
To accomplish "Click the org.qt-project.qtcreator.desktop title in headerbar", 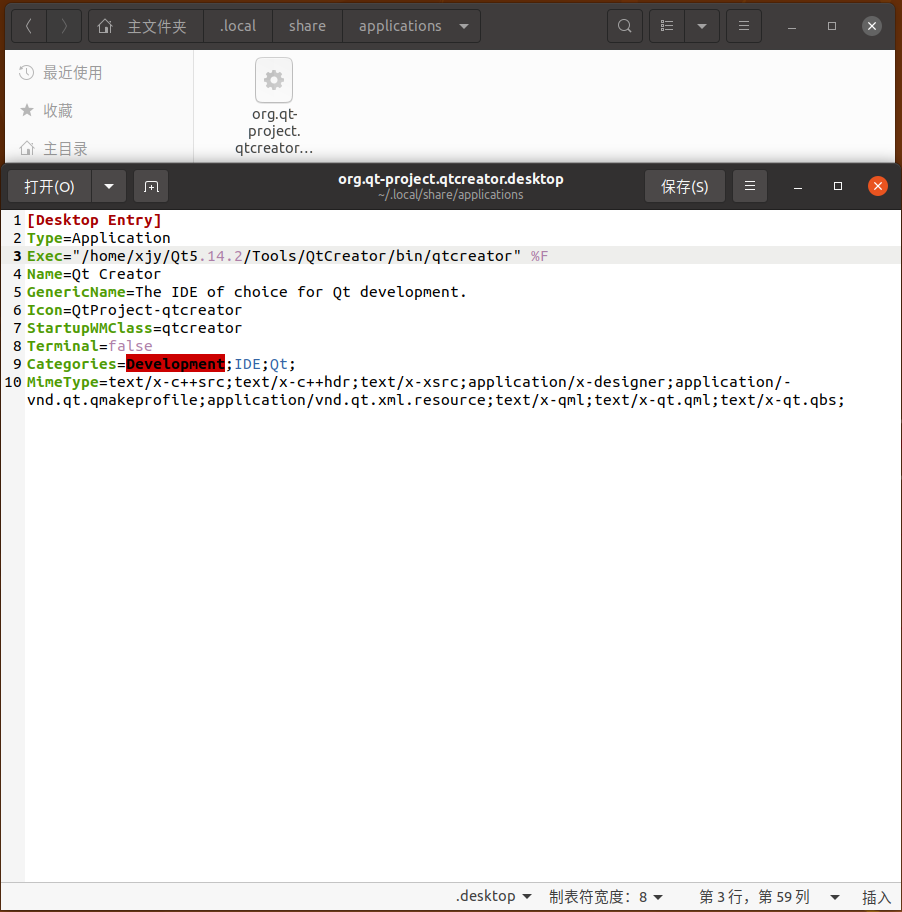I will [451, 179].
